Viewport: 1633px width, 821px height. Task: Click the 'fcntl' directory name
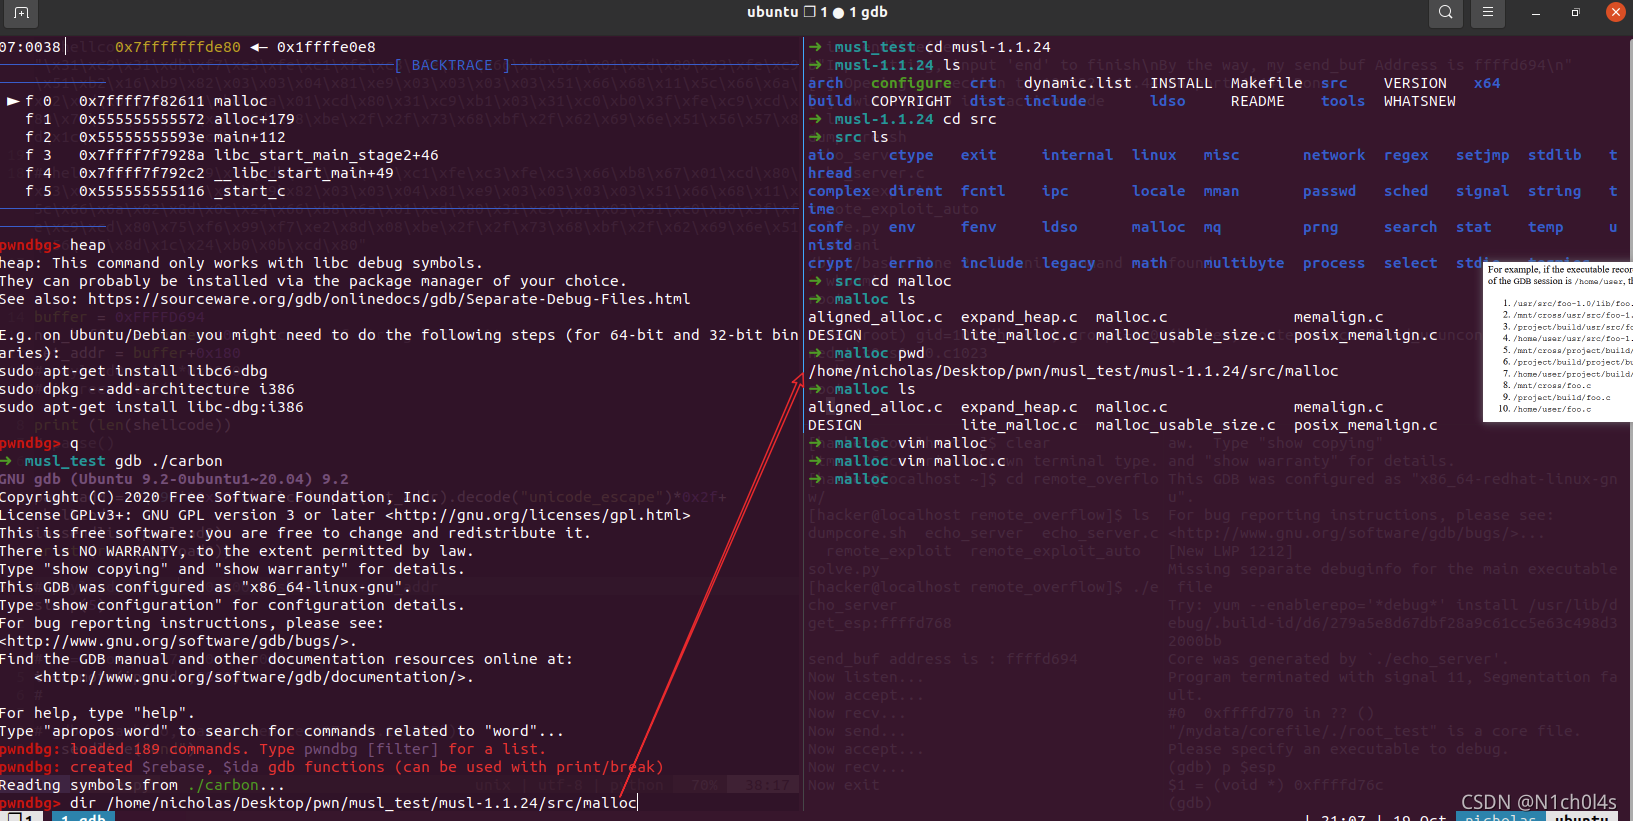point(982,191)
